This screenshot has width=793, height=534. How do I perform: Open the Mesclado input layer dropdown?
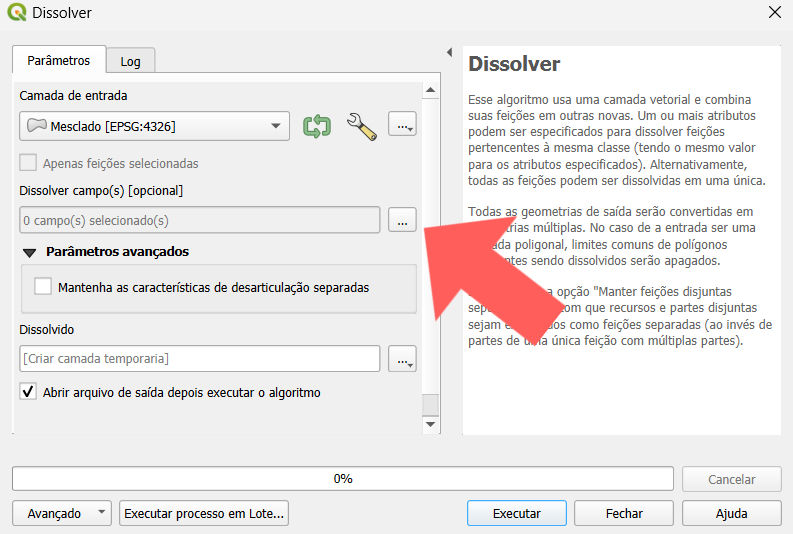(154, 126)
